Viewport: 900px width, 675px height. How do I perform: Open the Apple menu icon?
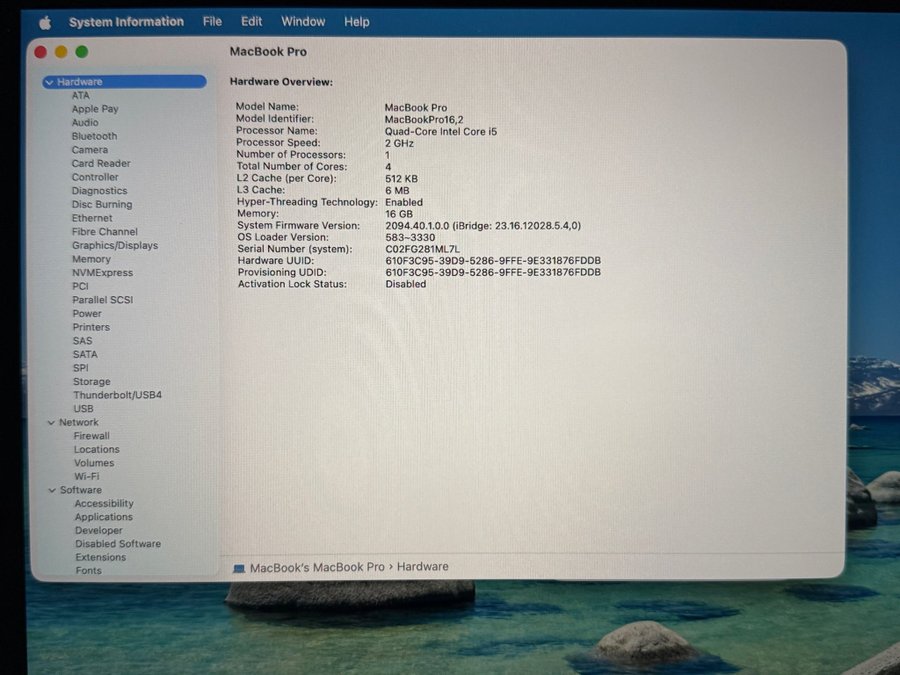tap(44, 22)
